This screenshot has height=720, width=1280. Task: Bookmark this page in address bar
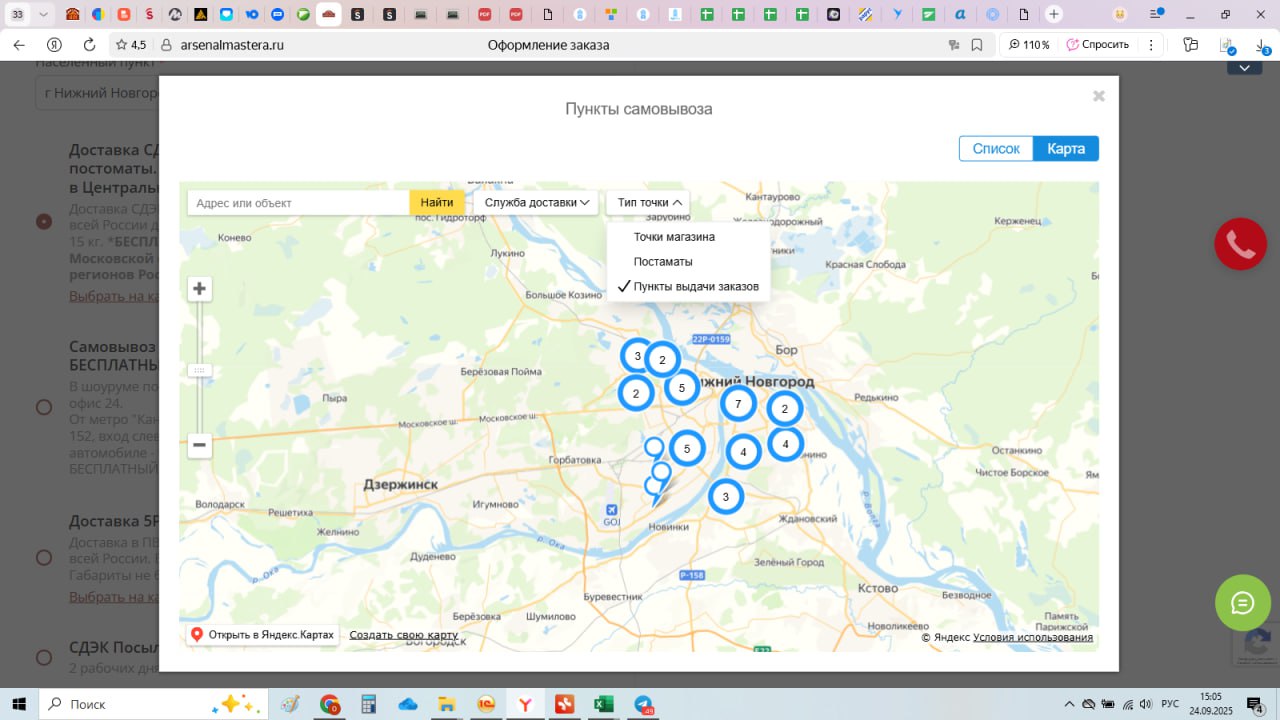(x=977, y=45)
